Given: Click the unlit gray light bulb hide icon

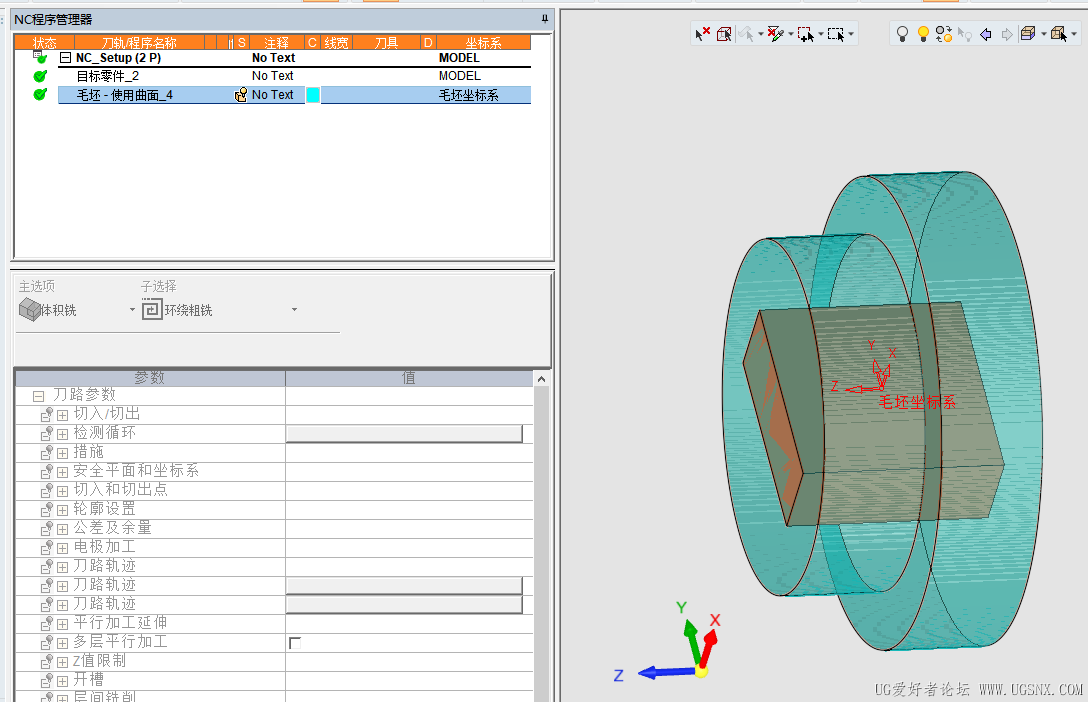Looking at the screenshot, I should pyautogui.click(x=902, y=34).
